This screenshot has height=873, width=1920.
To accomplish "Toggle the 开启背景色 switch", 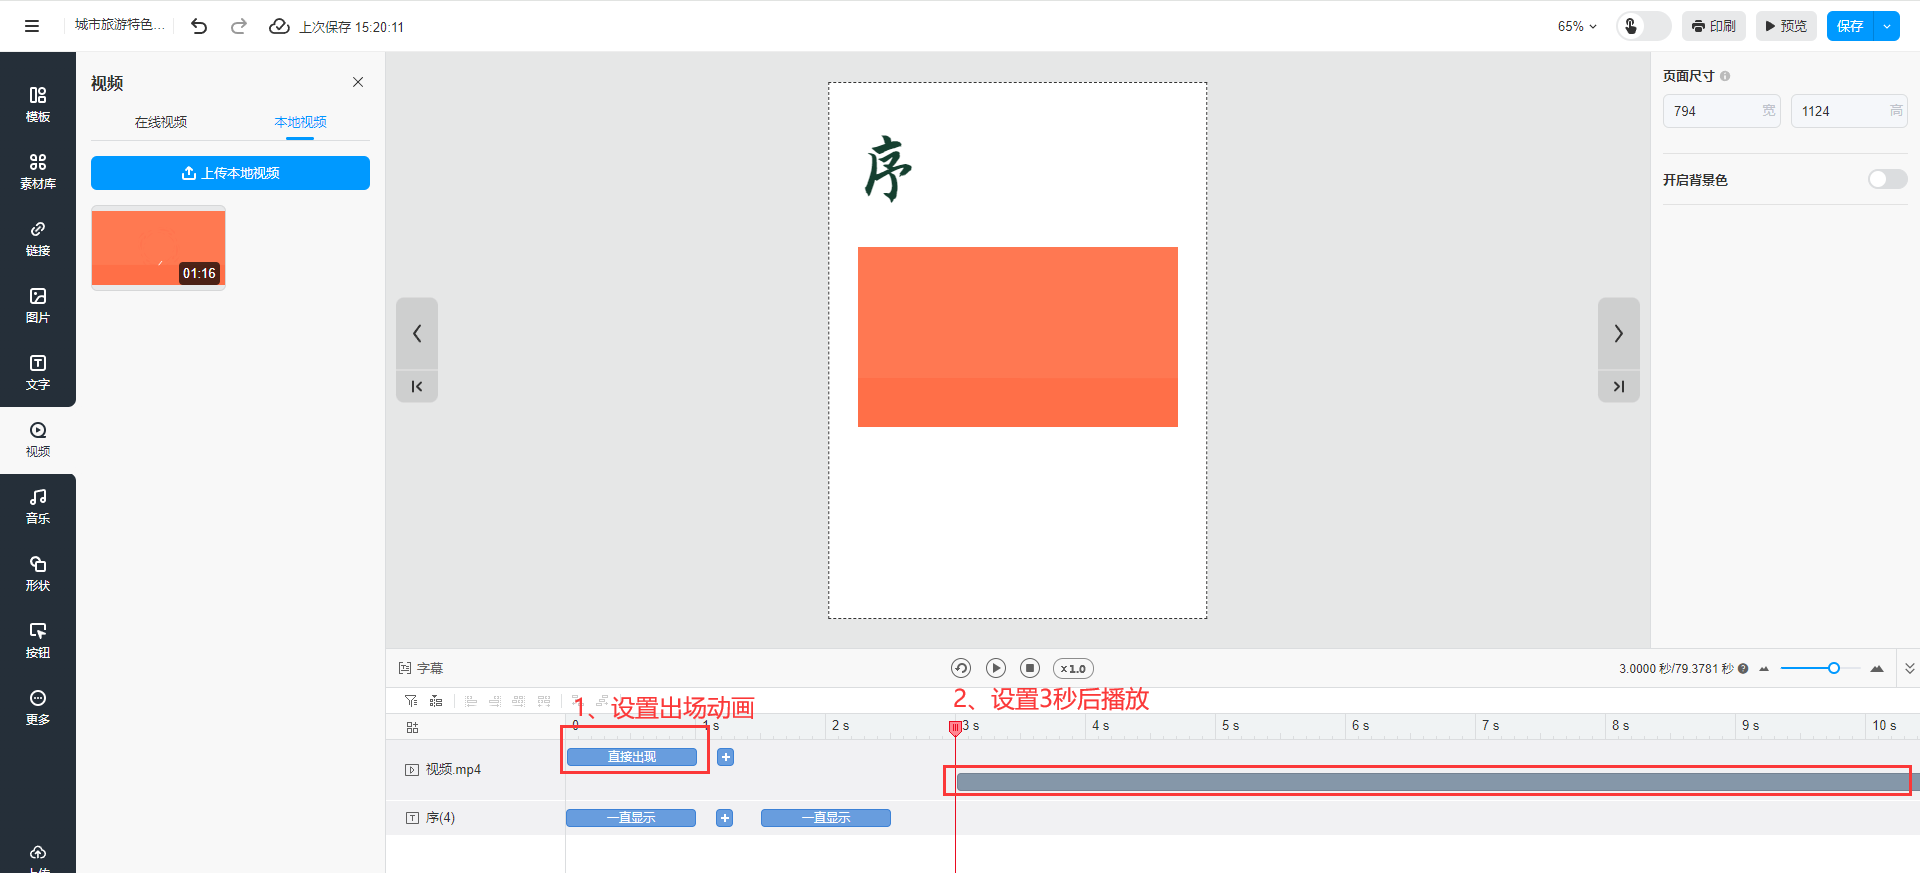I will [x=1887, y=179].
